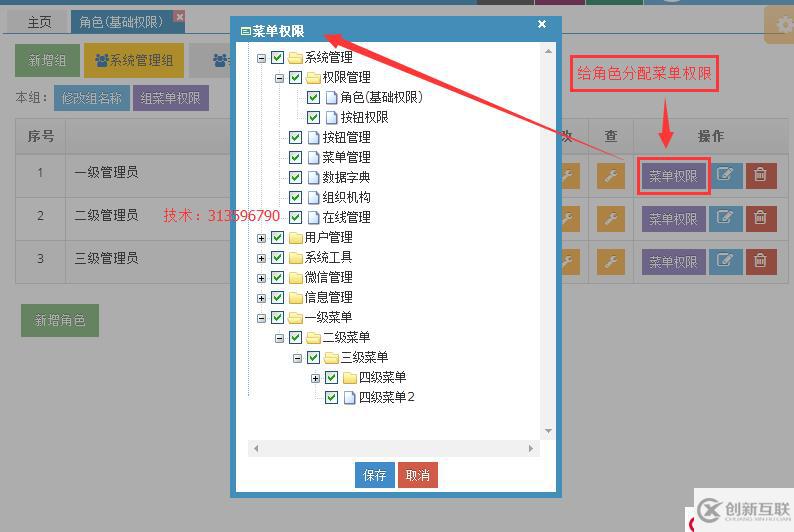Click the 角色(基础权限) page icon in tree
The width and height of the screenshot is (794, 532).
(331, 98)
